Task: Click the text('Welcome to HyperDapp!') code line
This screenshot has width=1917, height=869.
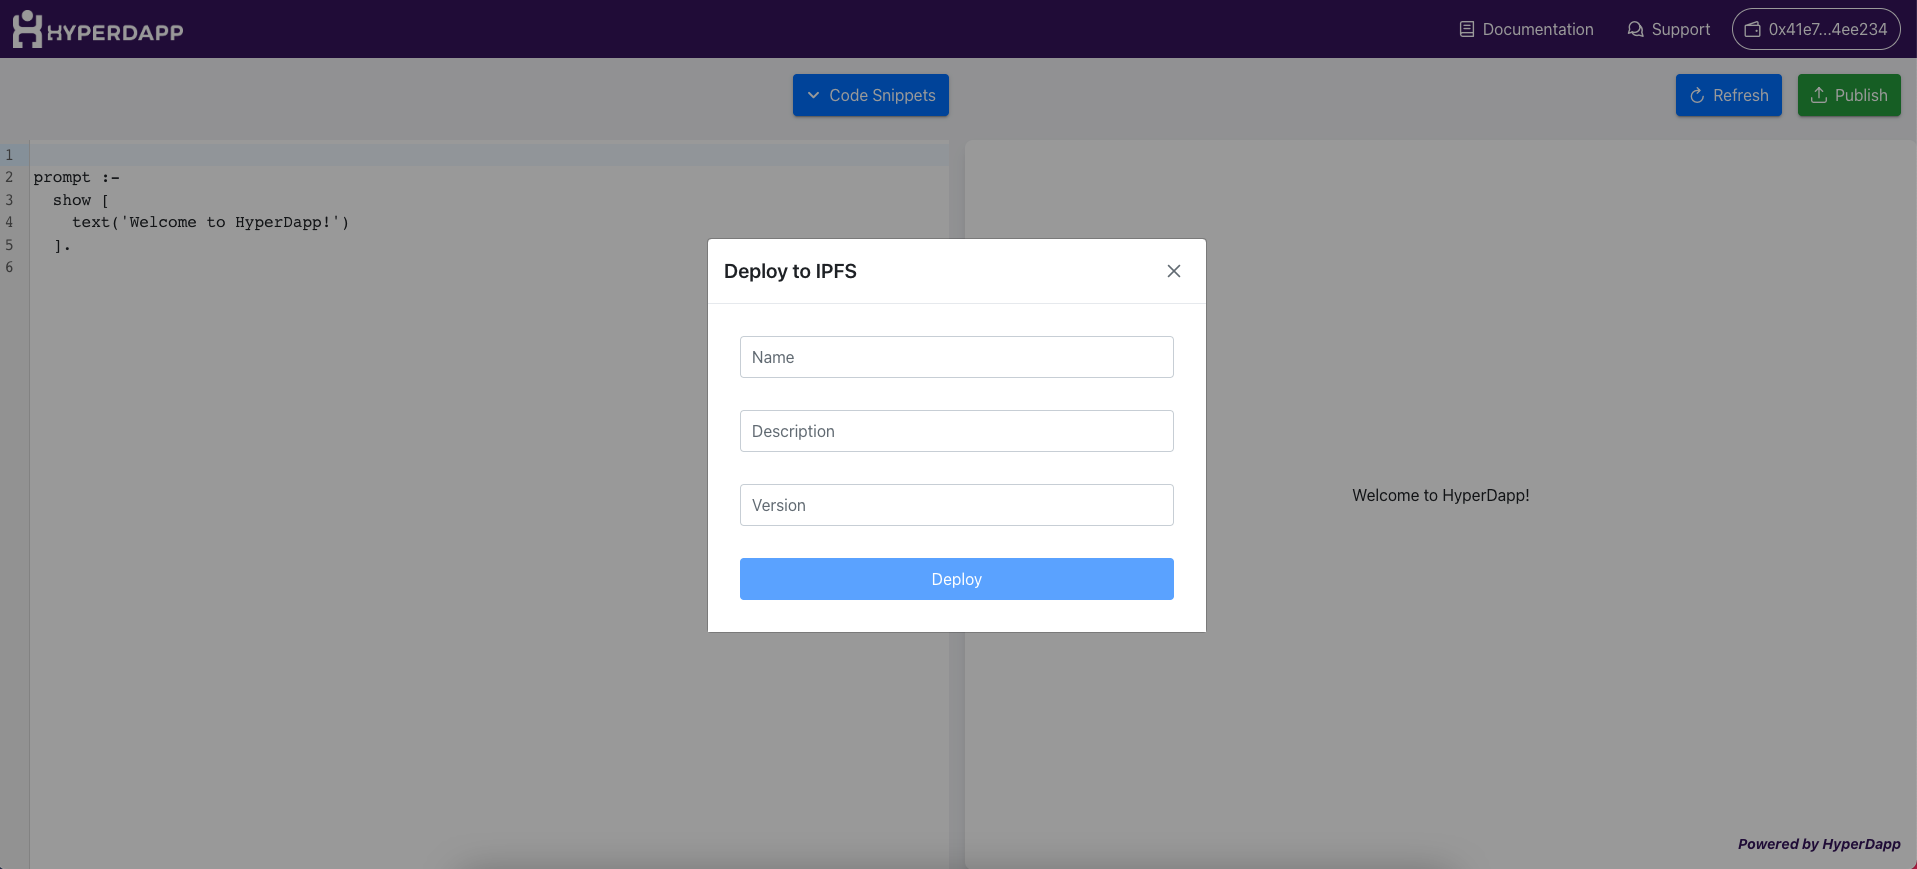Action: [211, 222]
